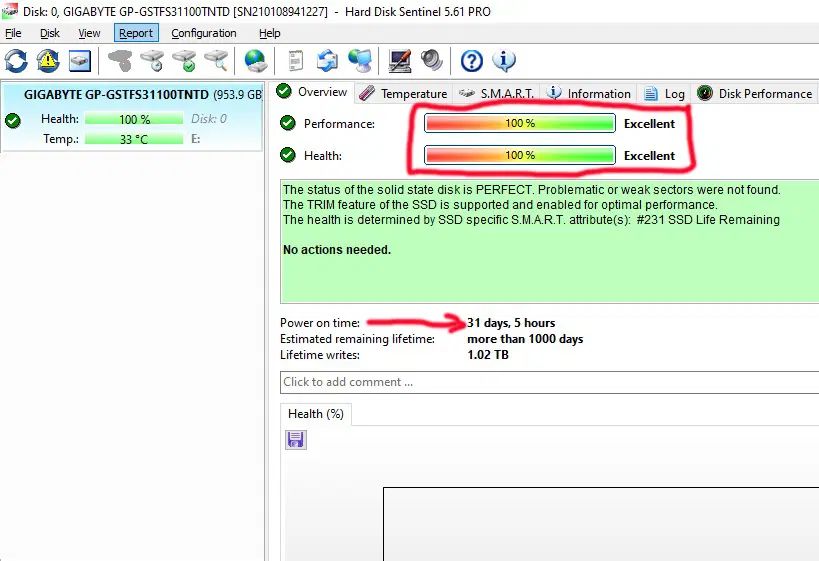
Task: Click the speaker sound toolbar icon
Action: pyautogui.click(x=431, y=61)
